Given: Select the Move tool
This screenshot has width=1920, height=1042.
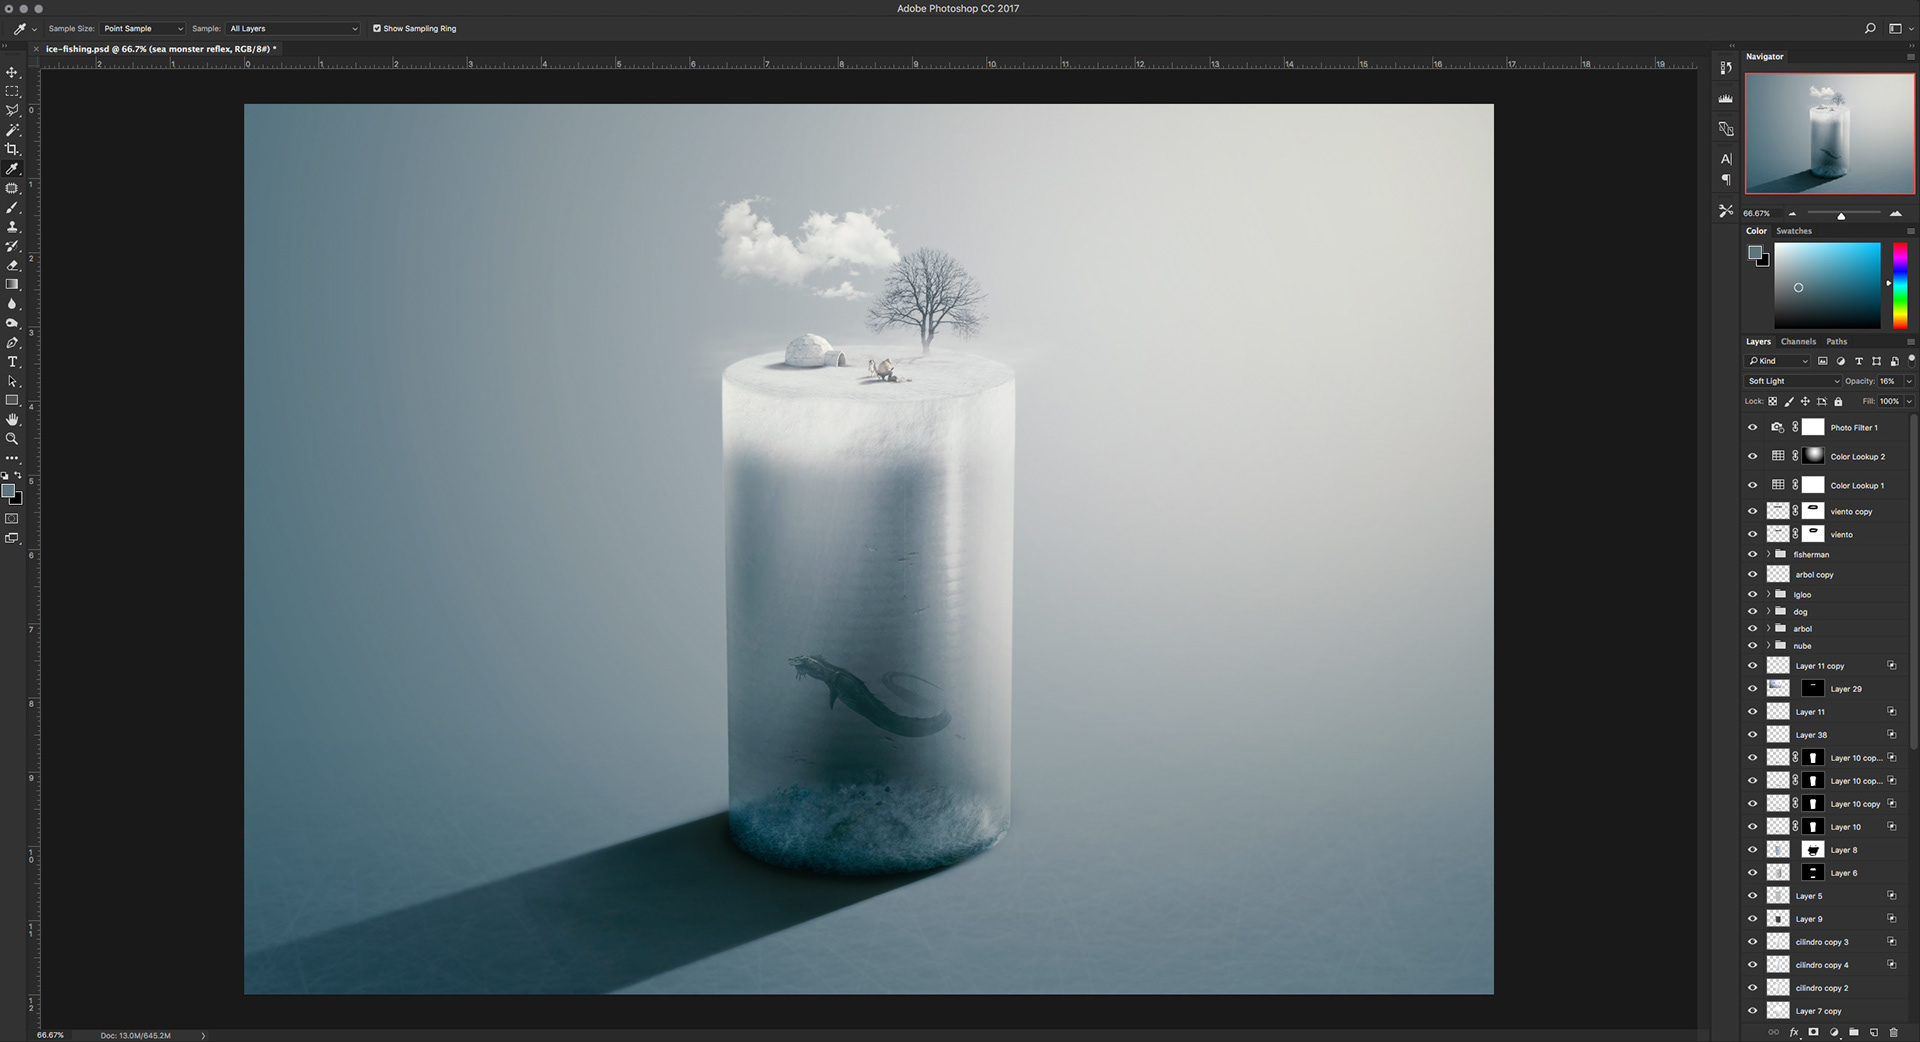Looking at the screenshot, I should pos(12,72).
